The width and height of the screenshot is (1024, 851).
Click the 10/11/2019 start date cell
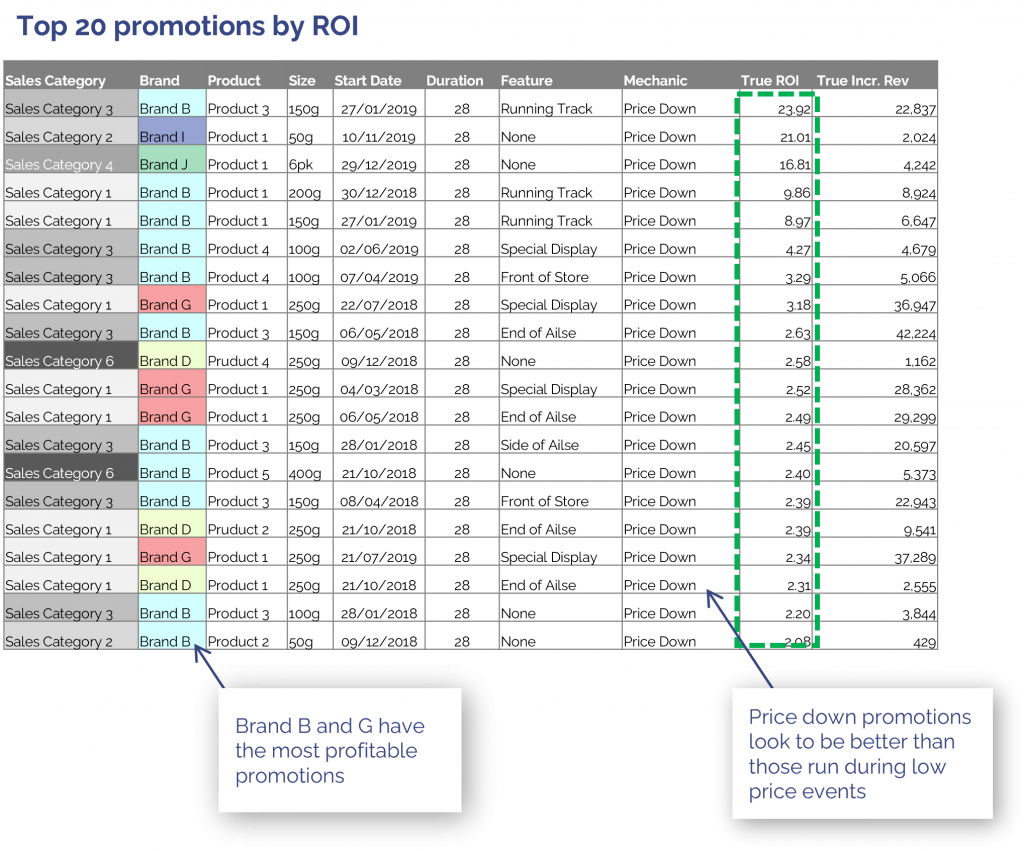(378, 137)
